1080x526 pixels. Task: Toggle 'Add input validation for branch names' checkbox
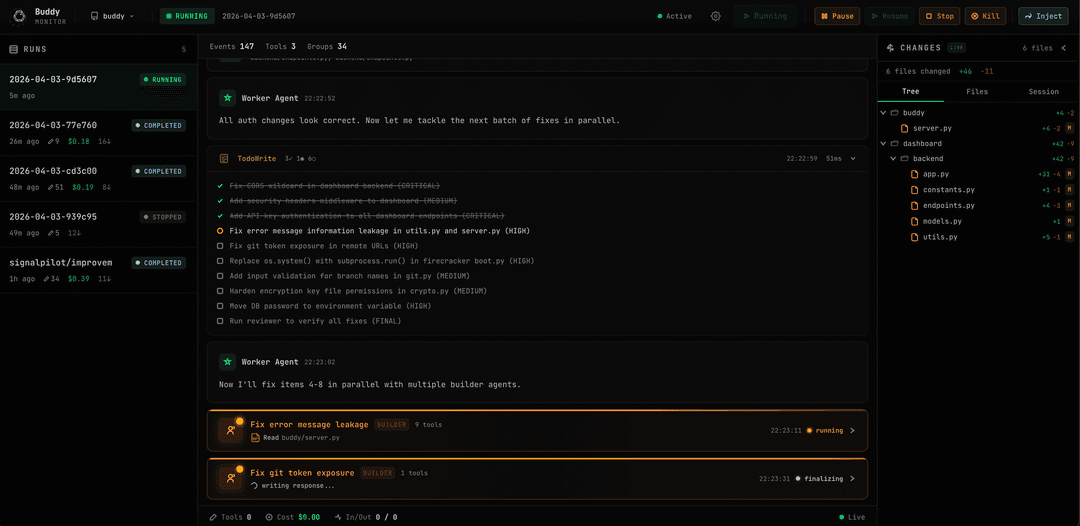click(220, 276)
